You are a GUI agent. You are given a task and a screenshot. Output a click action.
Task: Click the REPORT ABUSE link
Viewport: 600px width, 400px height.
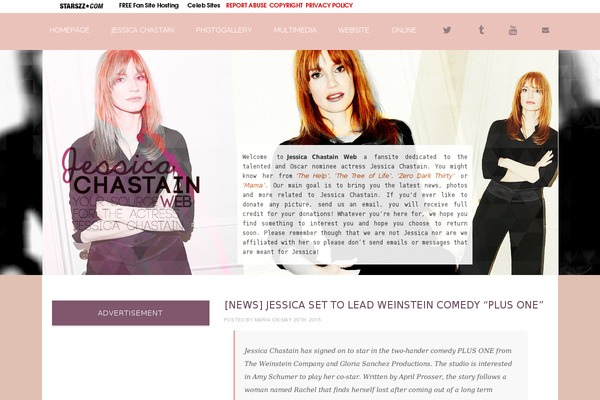click(246, 6)
